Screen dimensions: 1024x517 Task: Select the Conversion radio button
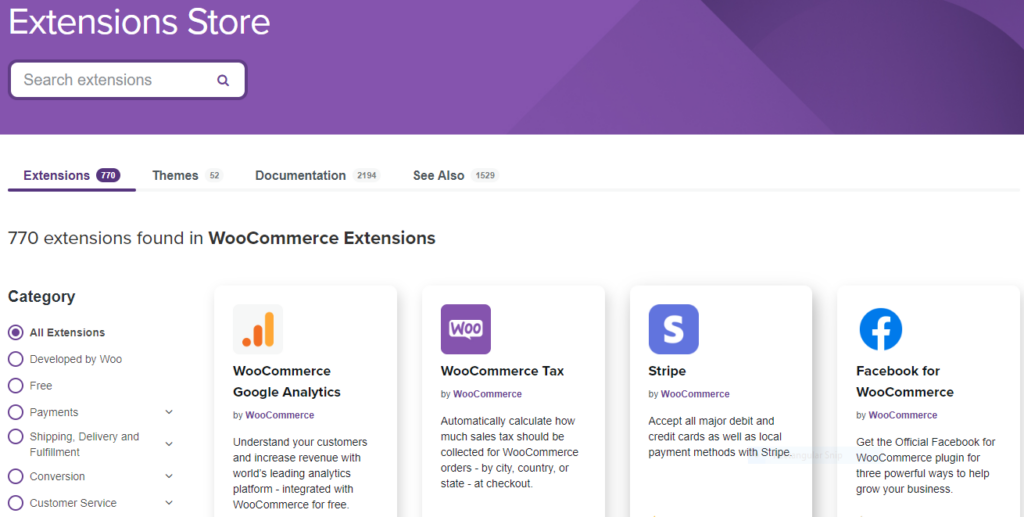point(16,477)
